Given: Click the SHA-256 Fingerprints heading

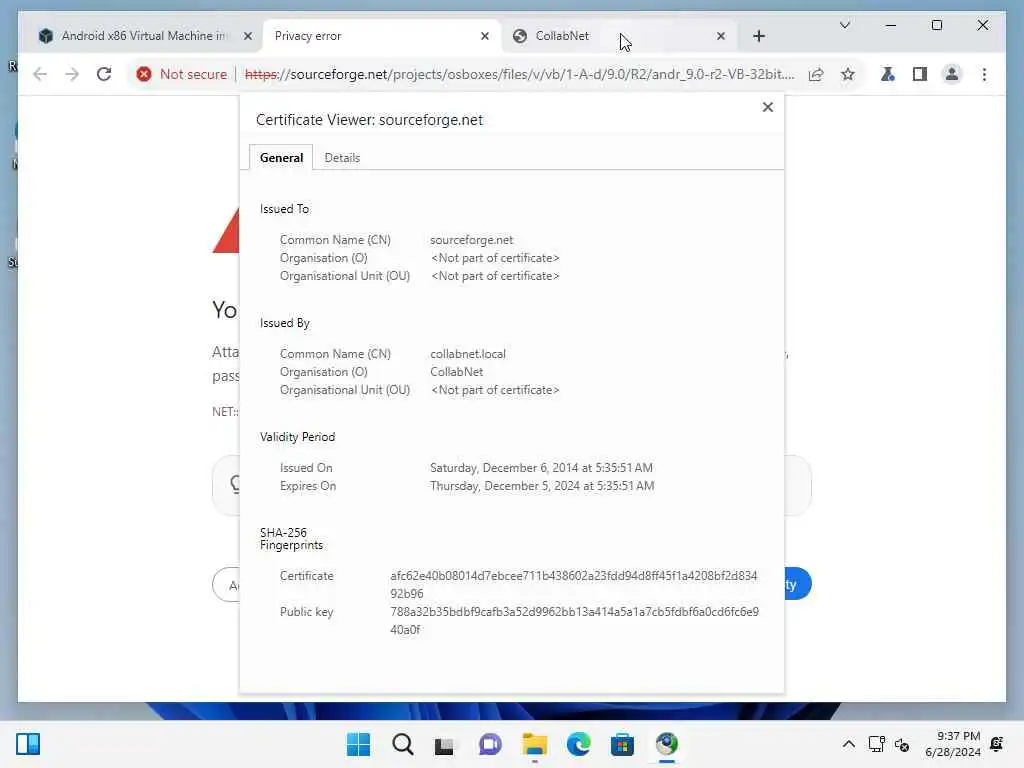Looking at the screenshot, I should [x=291, y=539].
